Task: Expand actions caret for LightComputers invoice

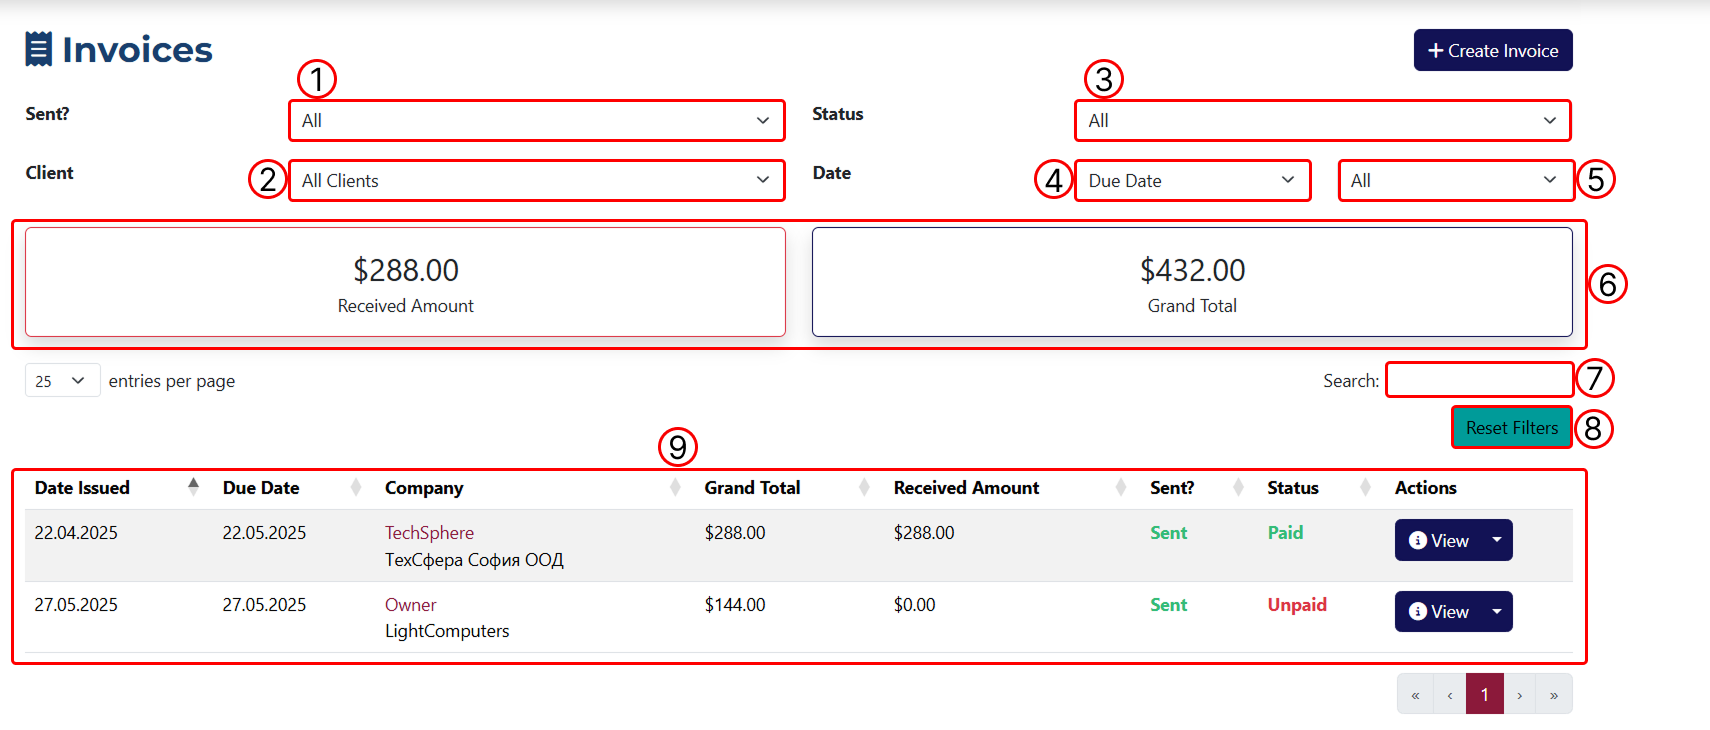Action: coord(1497,611)
